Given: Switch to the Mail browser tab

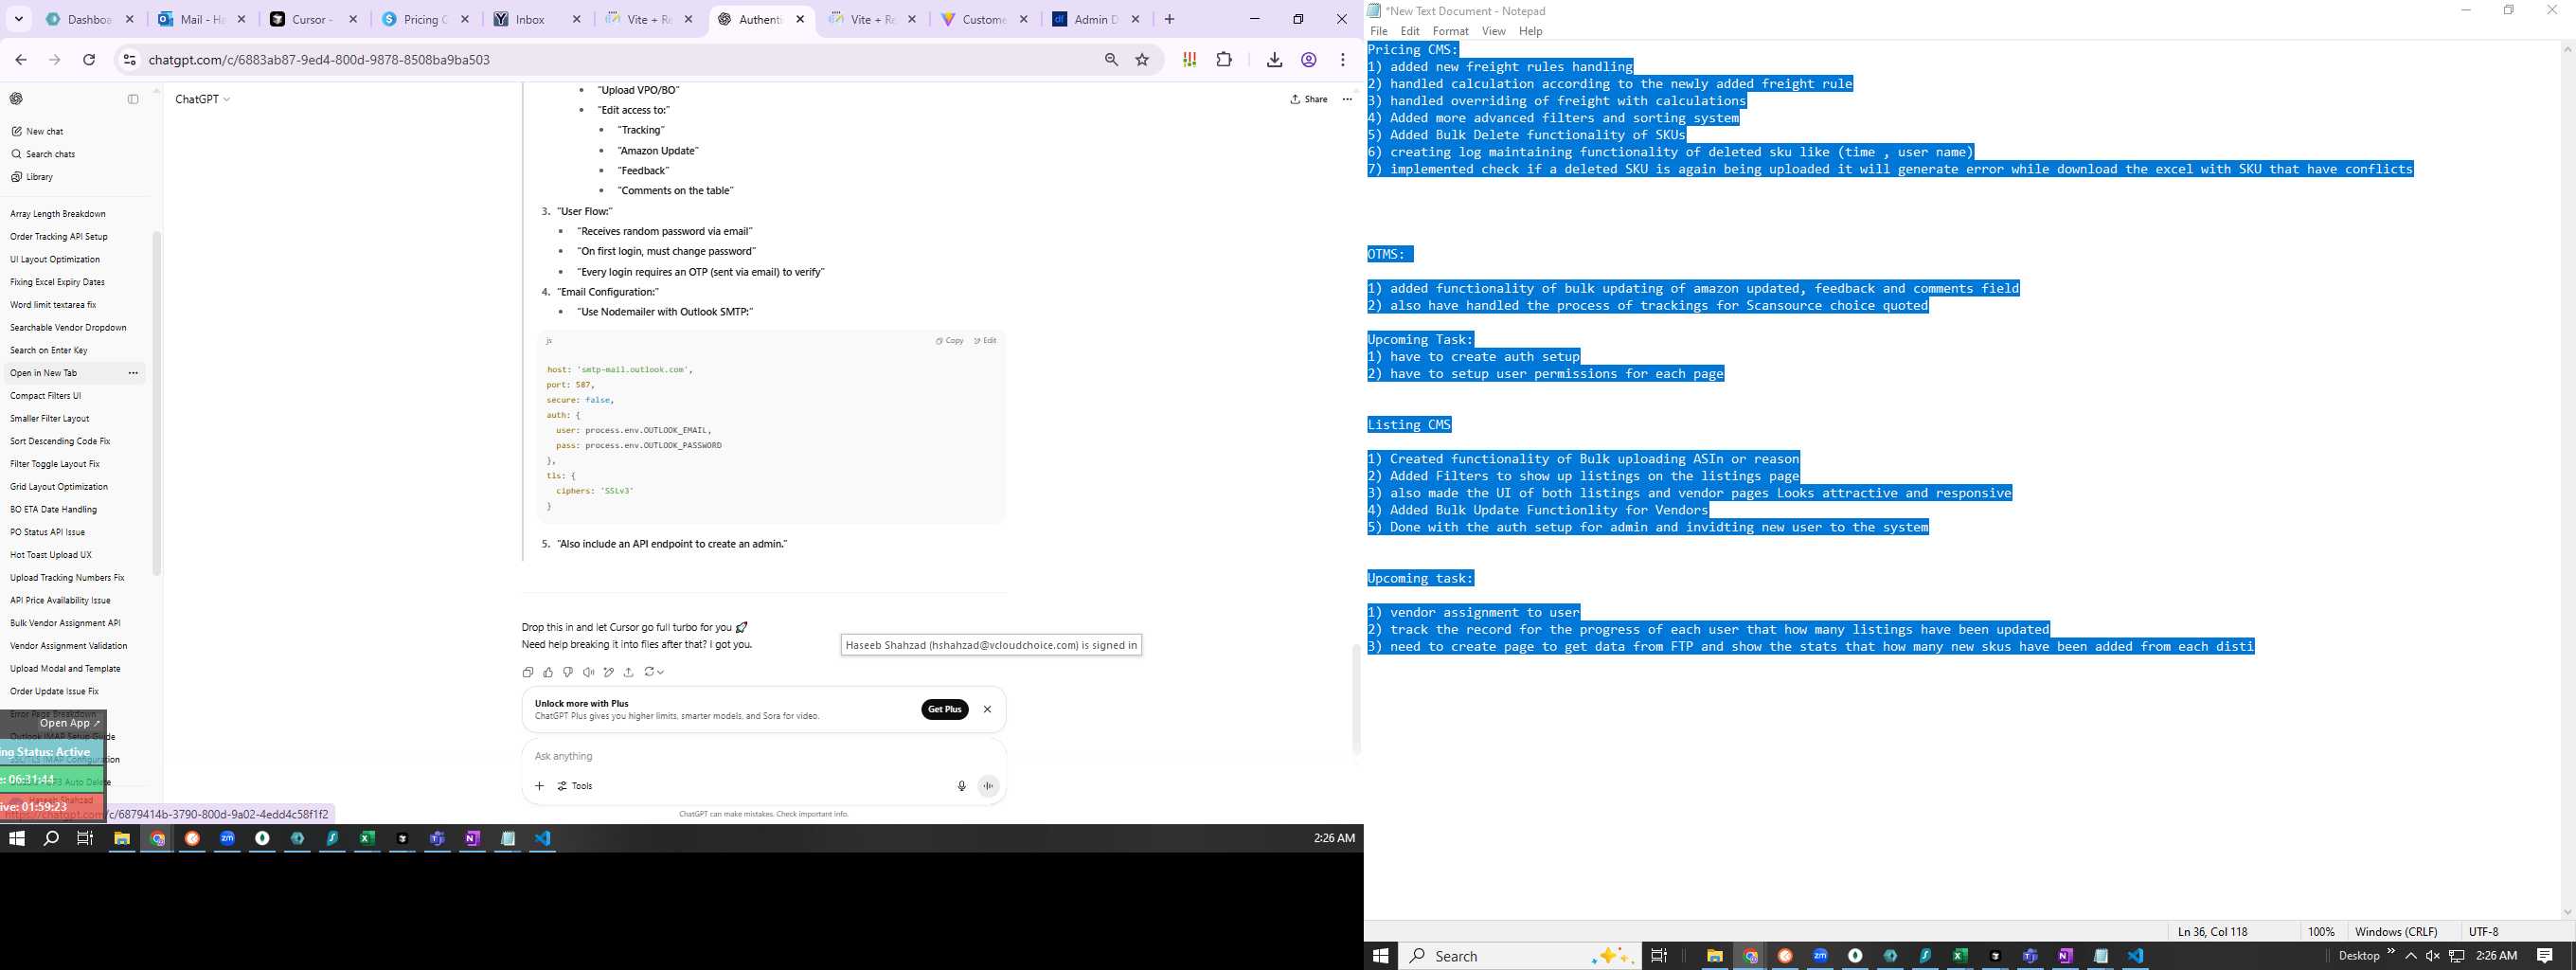Looking at the screenshot, I should pos(202,19).
